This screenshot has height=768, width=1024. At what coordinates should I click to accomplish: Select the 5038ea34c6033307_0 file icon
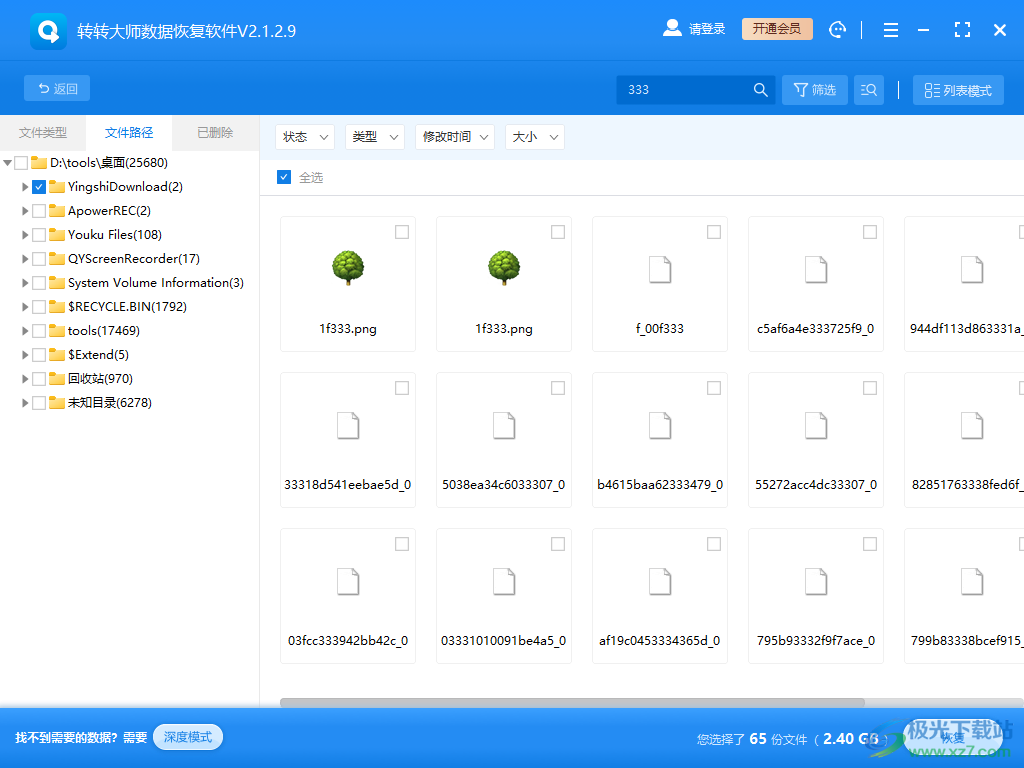coord(504,426)
